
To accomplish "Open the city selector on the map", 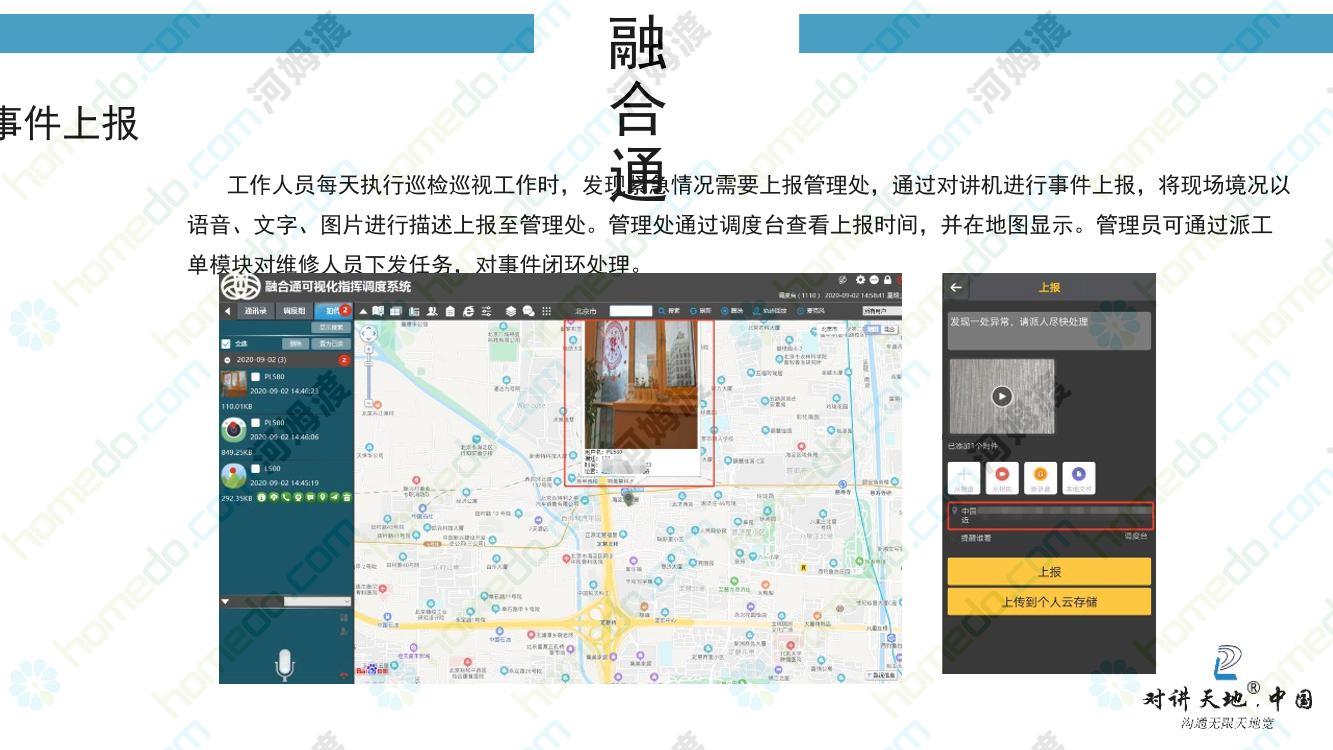I will tap(832, 329).
